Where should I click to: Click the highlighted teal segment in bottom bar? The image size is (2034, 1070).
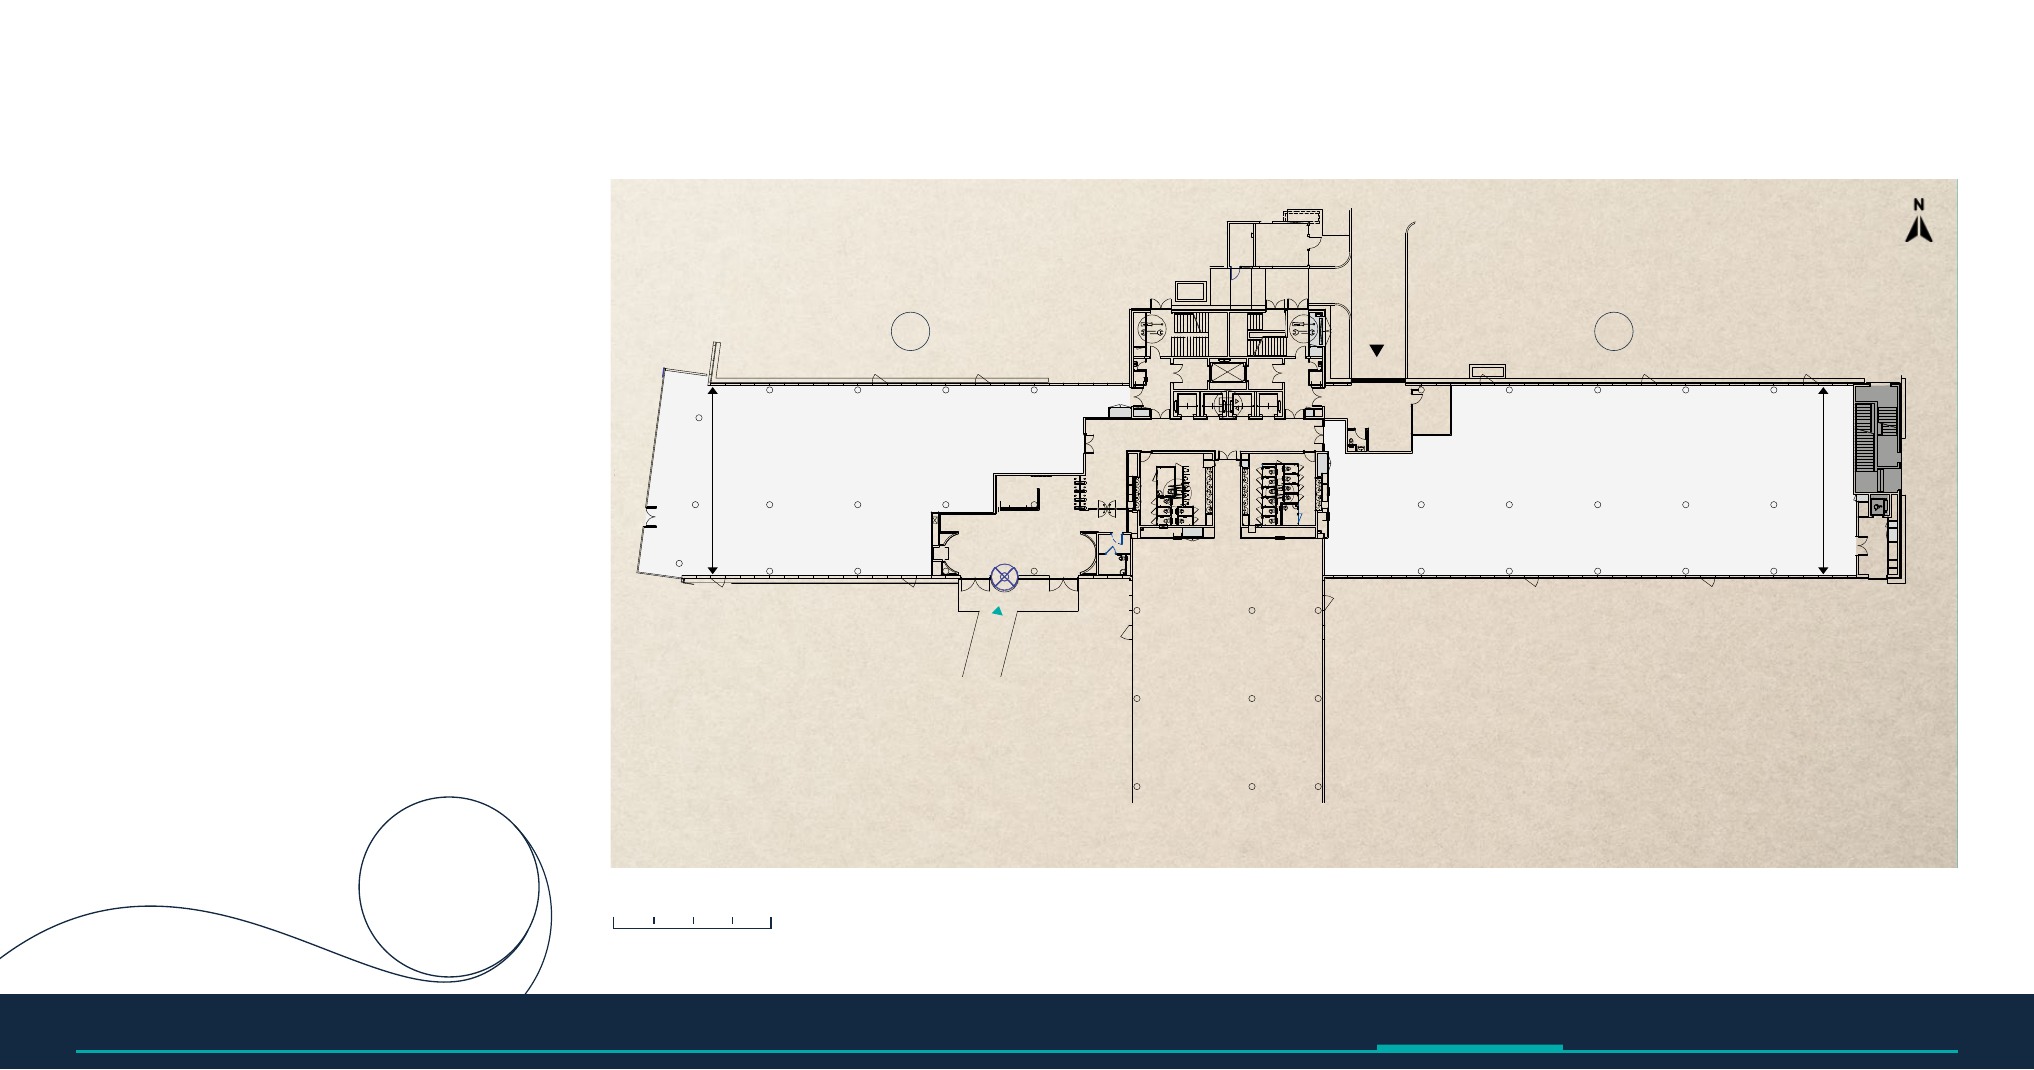pyautogui.click(x=1469, y=1048)
